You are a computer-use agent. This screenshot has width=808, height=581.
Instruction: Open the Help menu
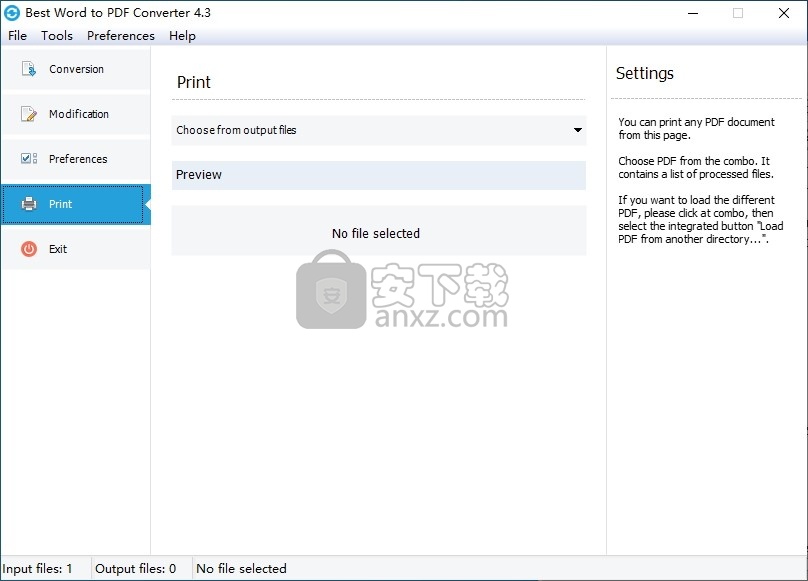click(x=182, y=36)
